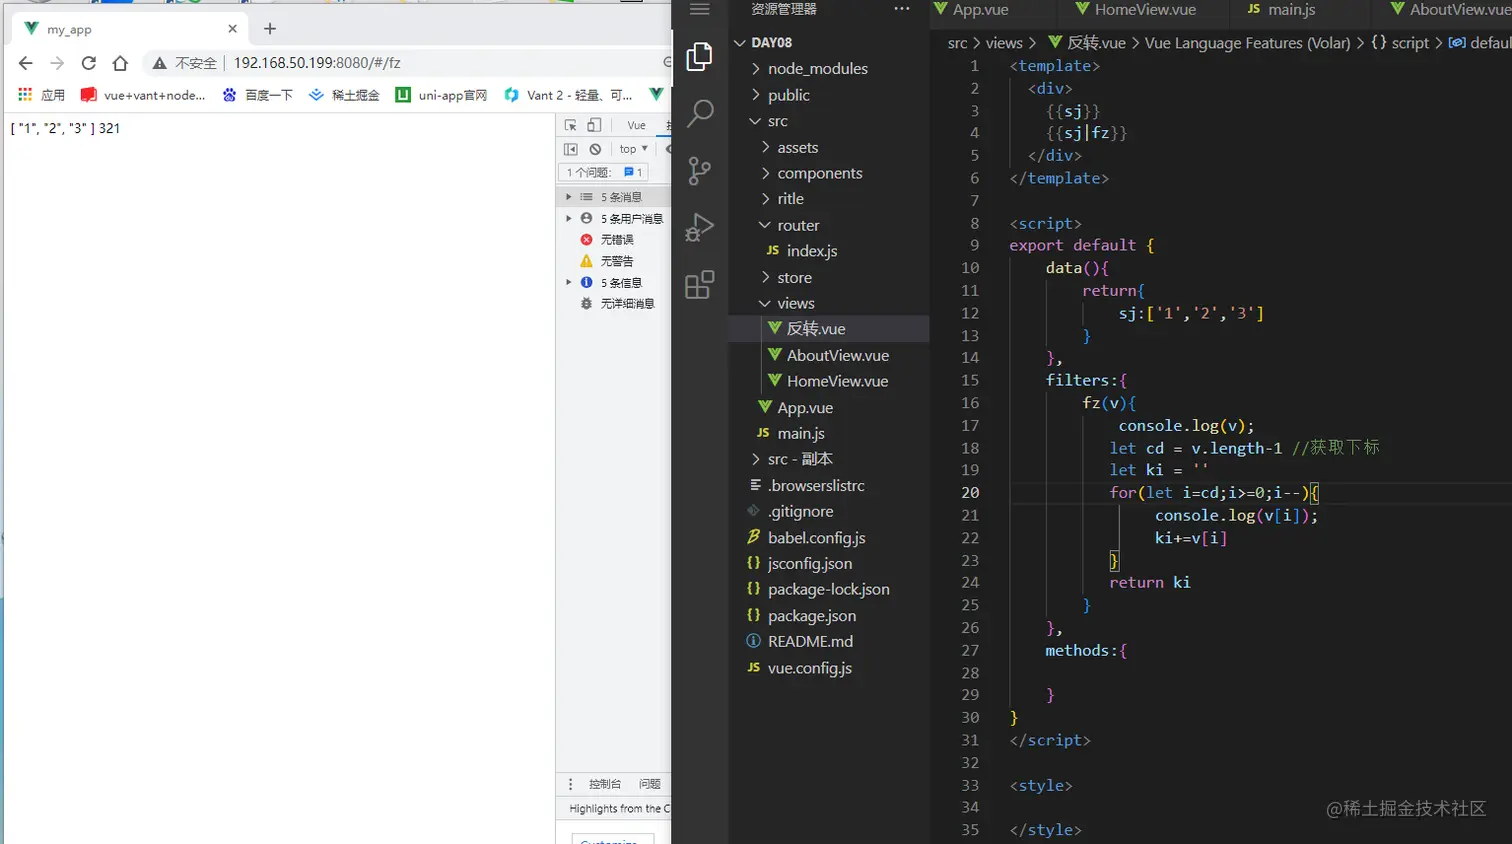Open the Extensions view in VS Code

pyautogui.click(x=700, y=285)
